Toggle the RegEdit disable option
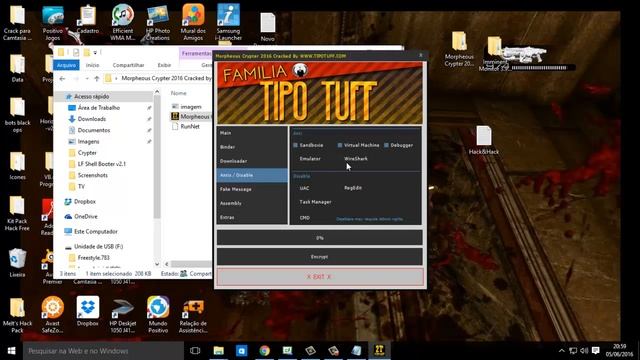The width and height of the screenshot is (640, 360). tap(353, 188)
